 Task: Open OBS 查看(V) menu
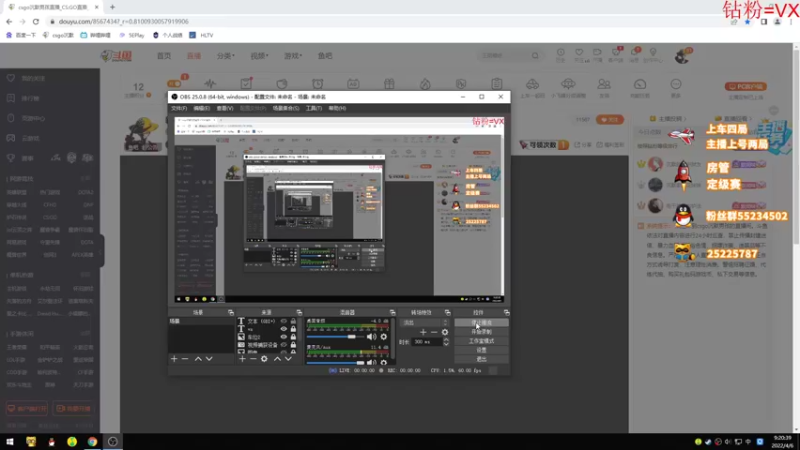225,108
